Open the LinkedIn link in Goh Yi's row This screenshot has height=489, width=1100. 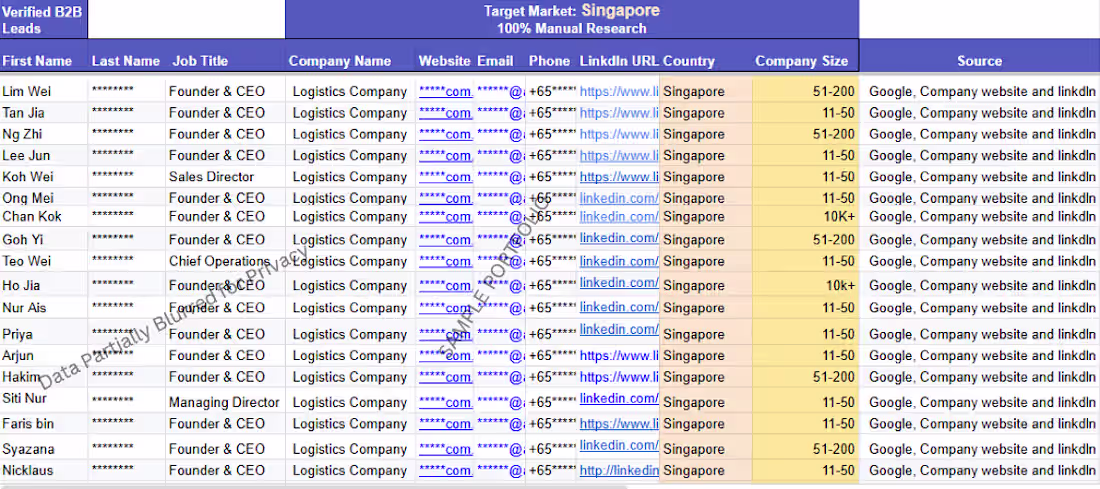pyautogui.click(x=619, y=238)
